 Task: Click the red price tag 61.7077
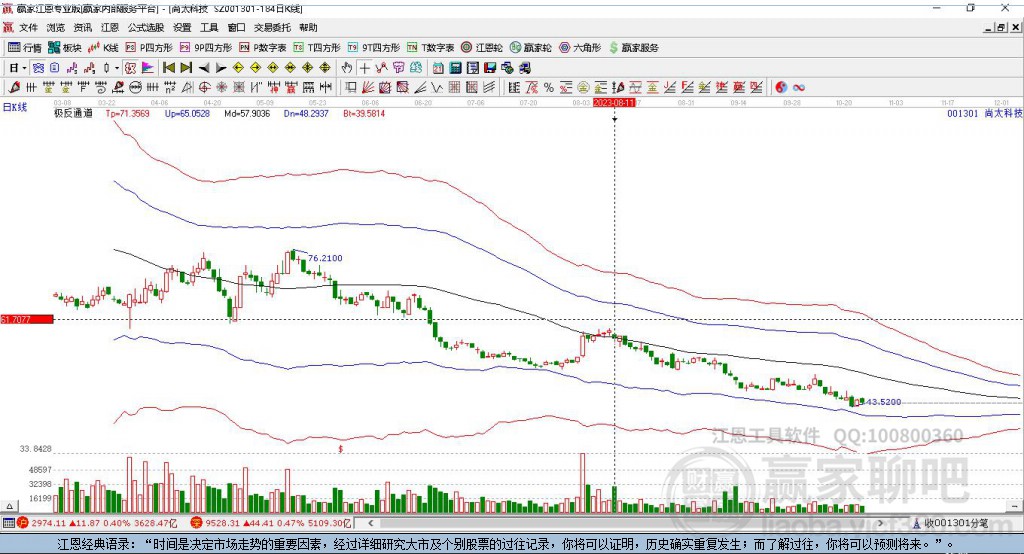27,319
